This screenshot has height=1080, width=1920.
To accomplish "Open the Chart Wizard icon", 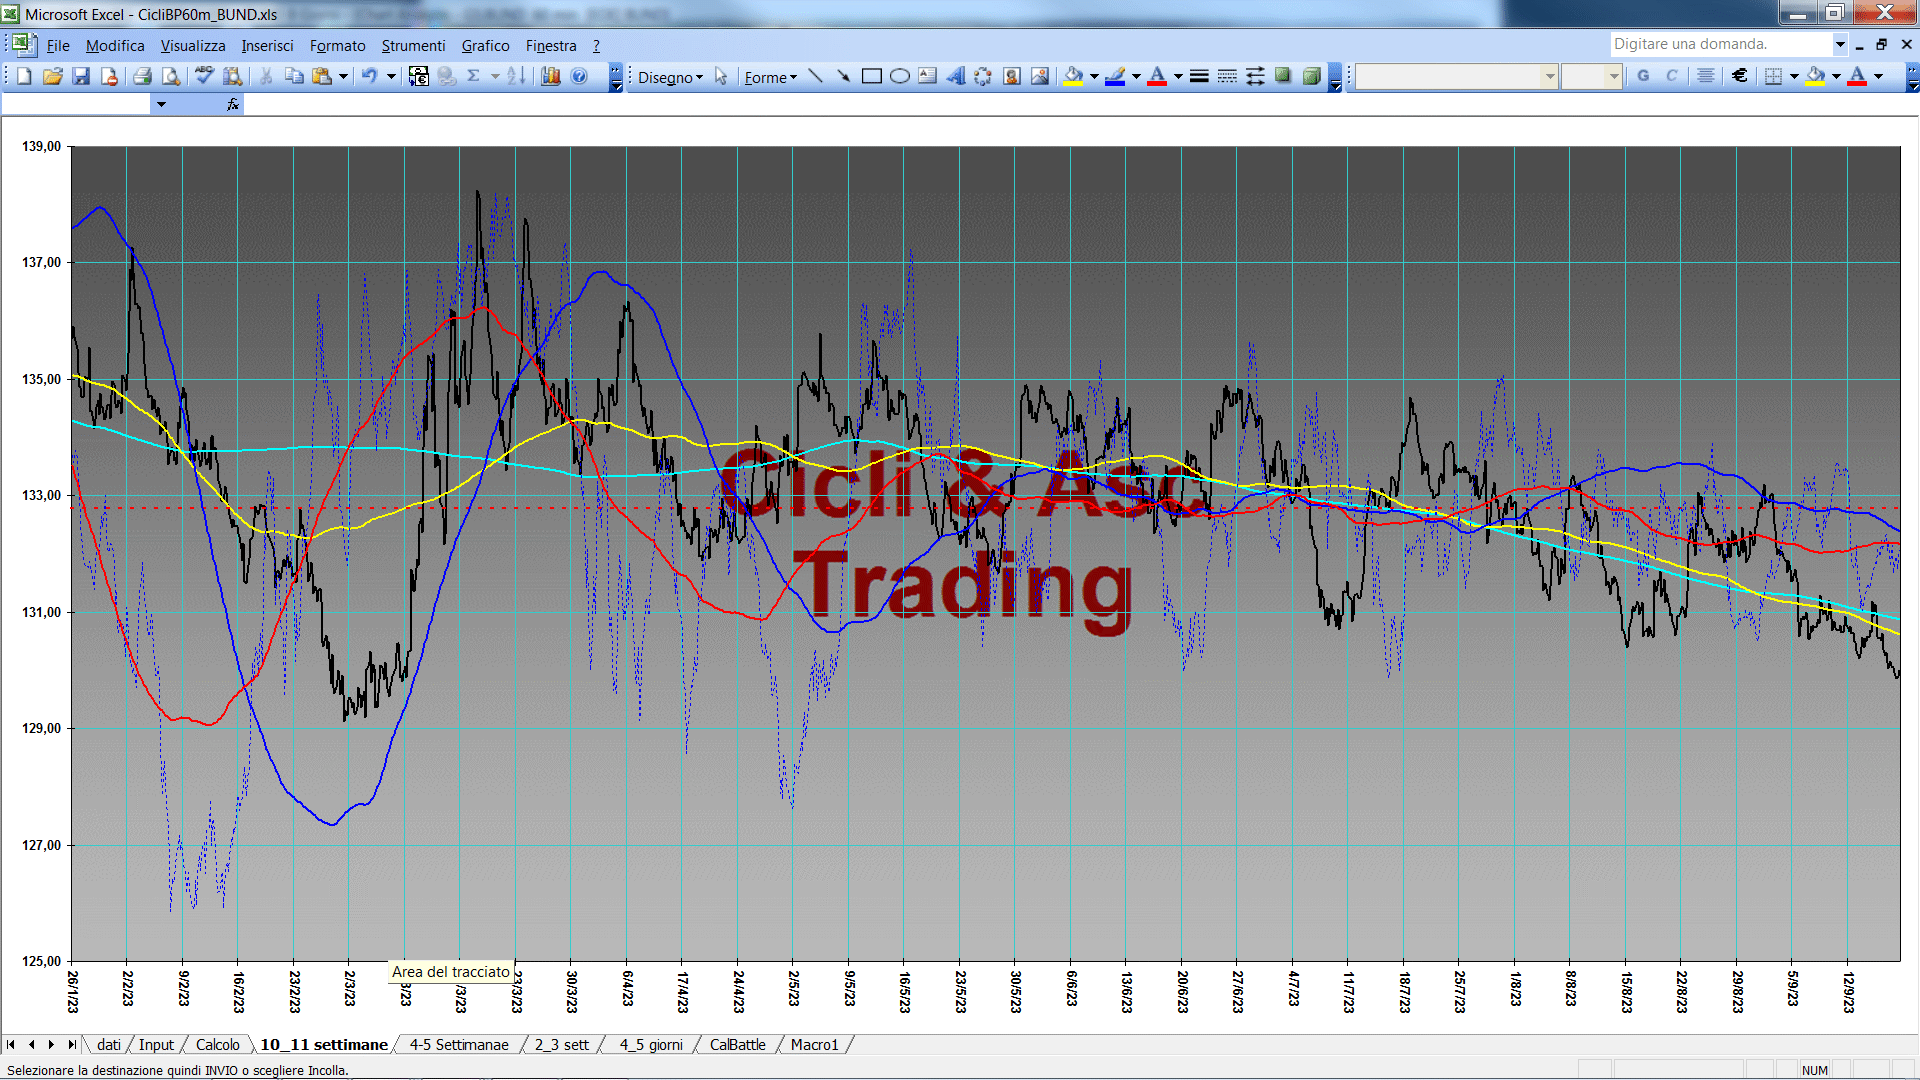I will (550, 76).
